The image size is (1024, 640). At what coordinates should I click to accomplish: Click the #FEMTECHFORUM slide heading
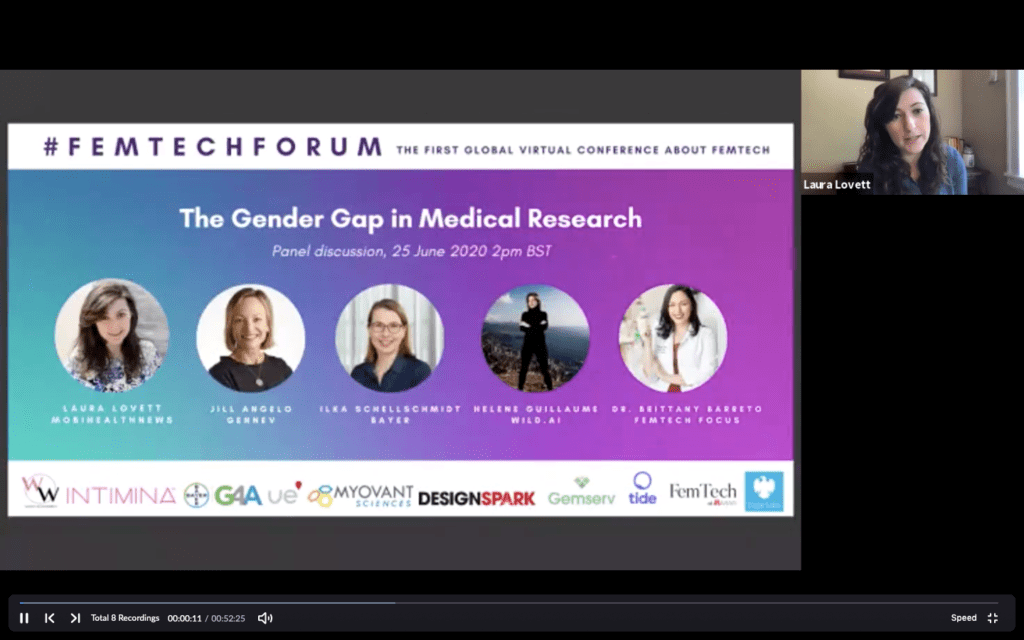213,147
